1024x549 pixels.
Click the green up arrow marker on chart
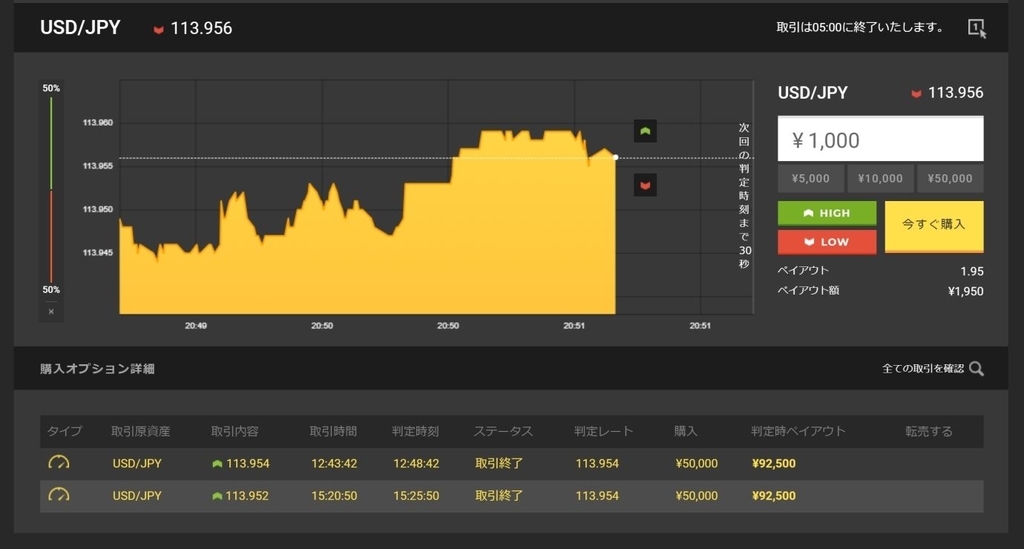tap(645, 131)
